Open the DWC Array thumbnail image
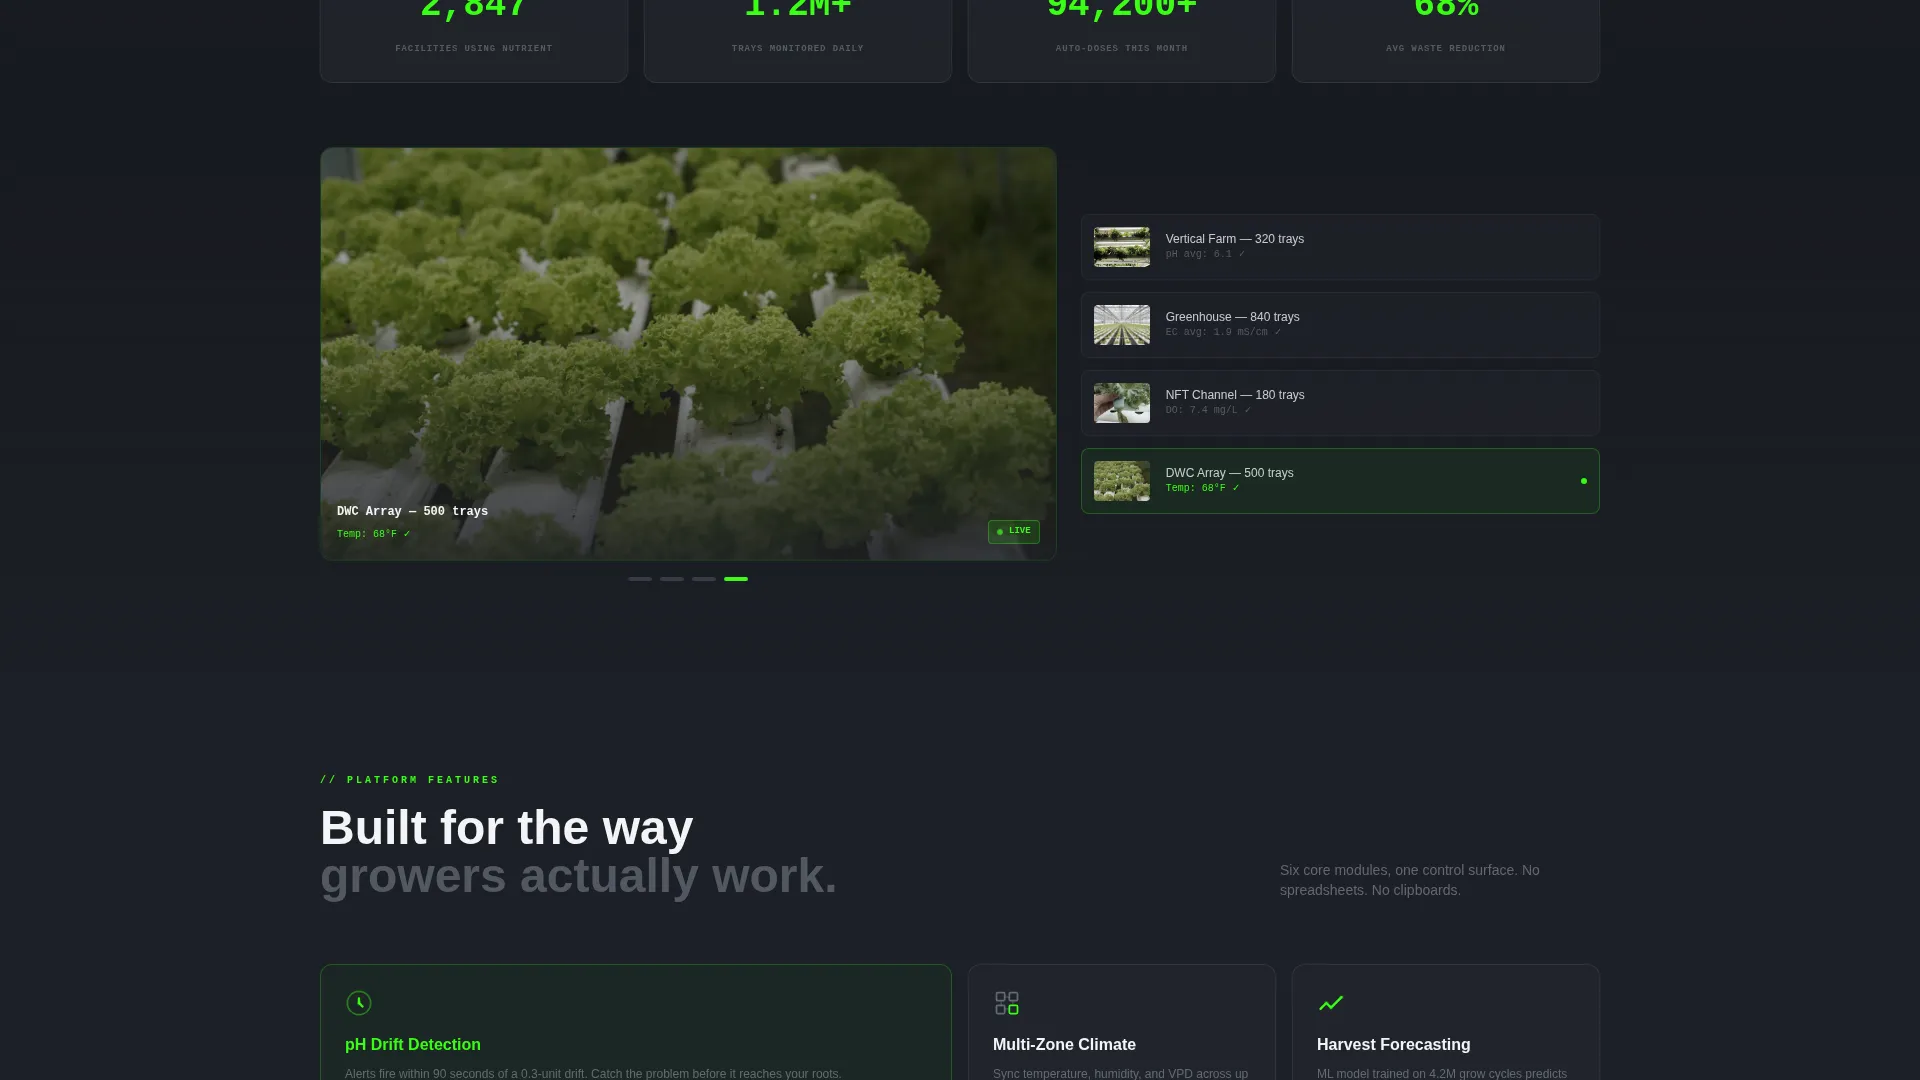Screen dimensions: 1920x1080 [1121, 481]
